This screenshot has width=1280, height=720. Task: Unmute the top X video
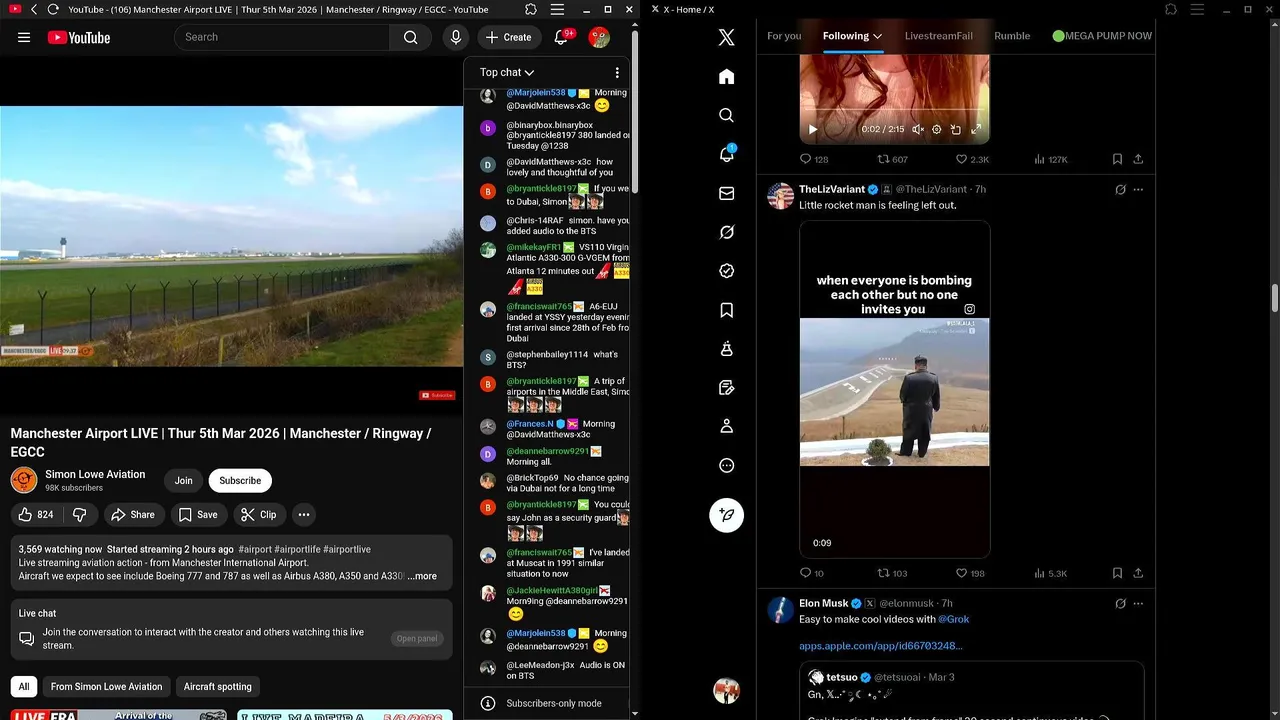click(918, 129)
